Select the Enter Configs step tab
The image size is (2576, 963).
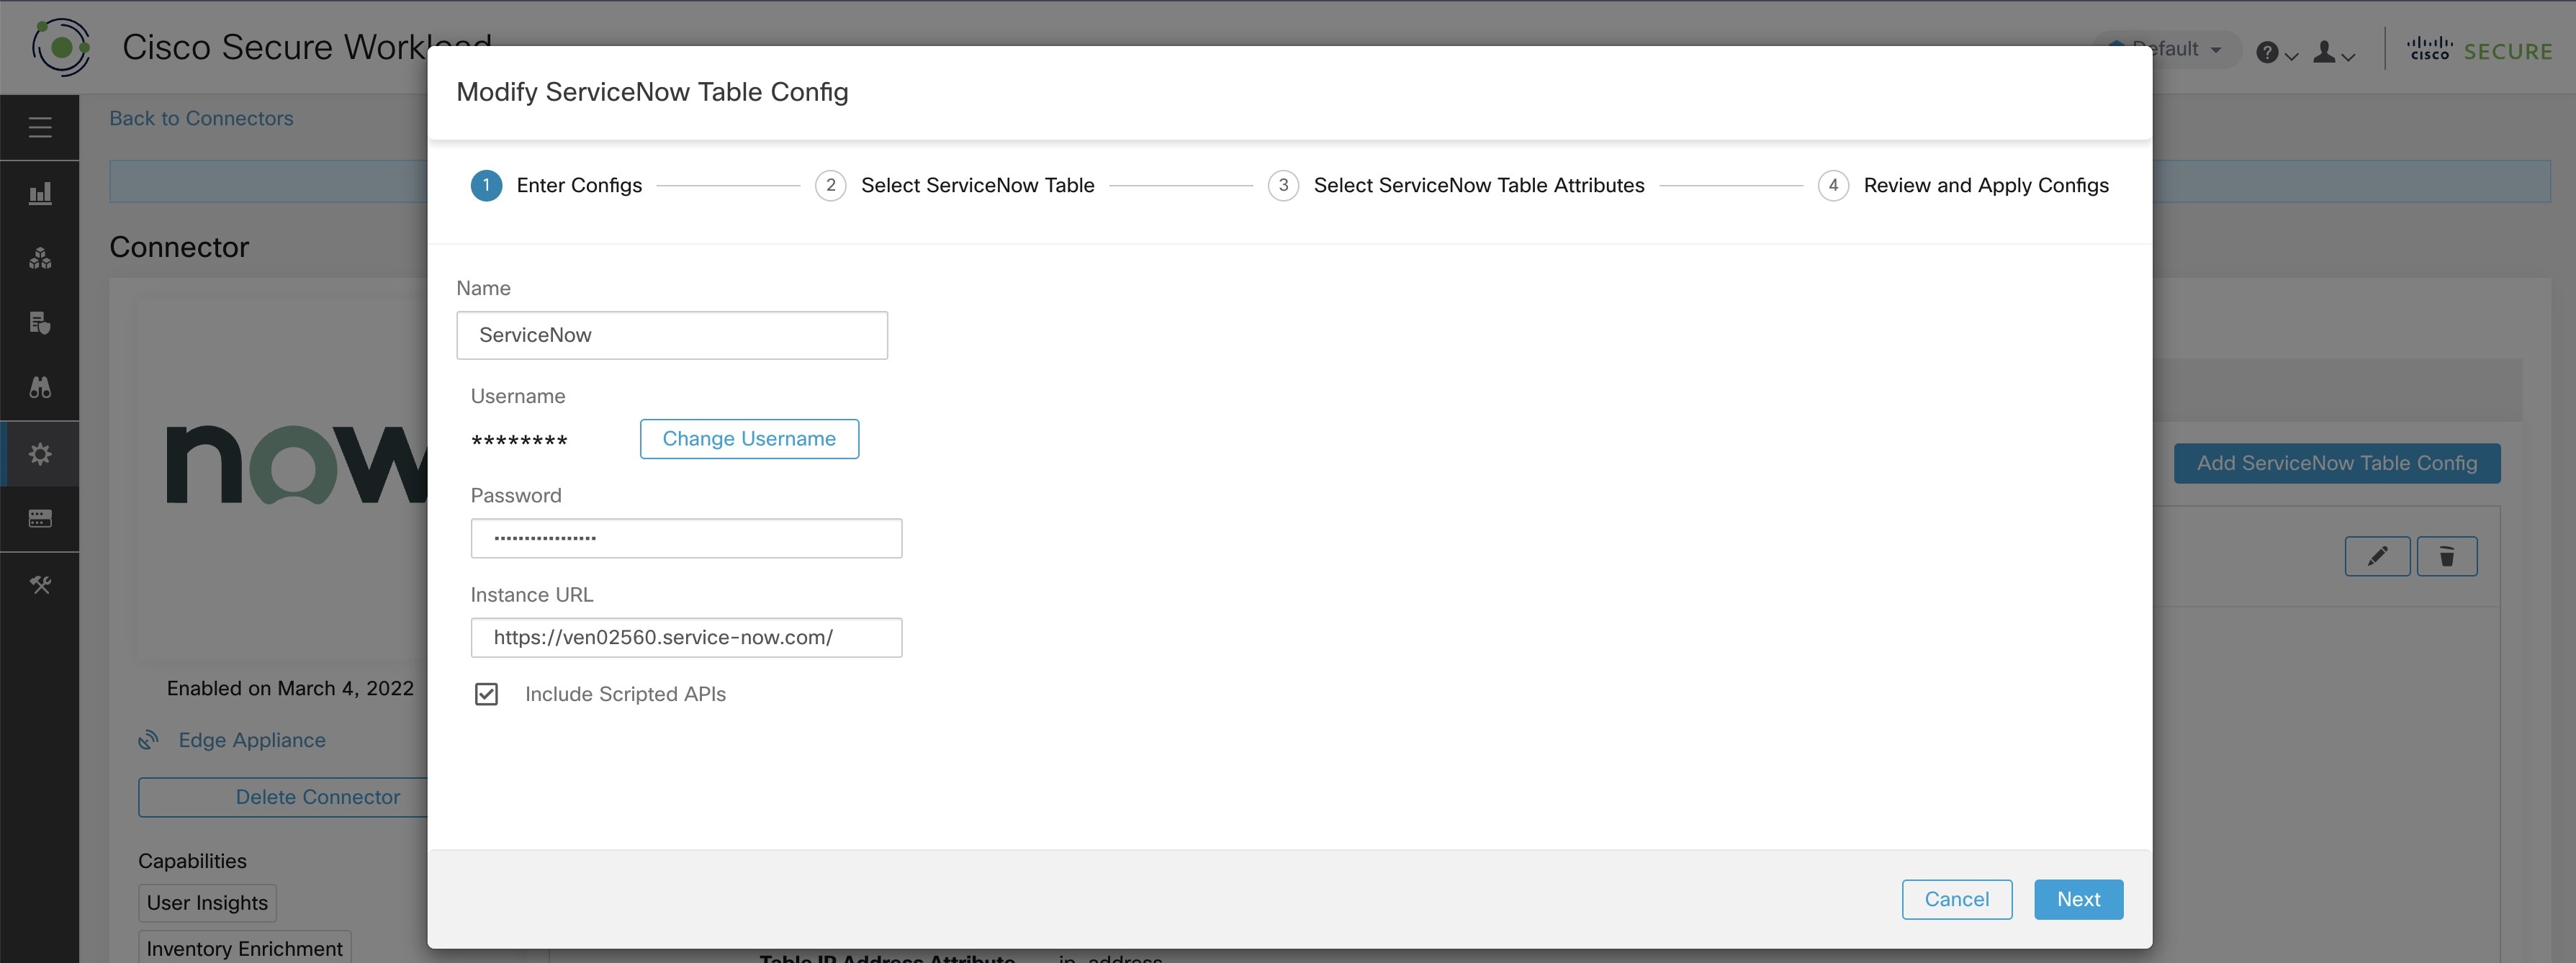[x=559, y=184]
